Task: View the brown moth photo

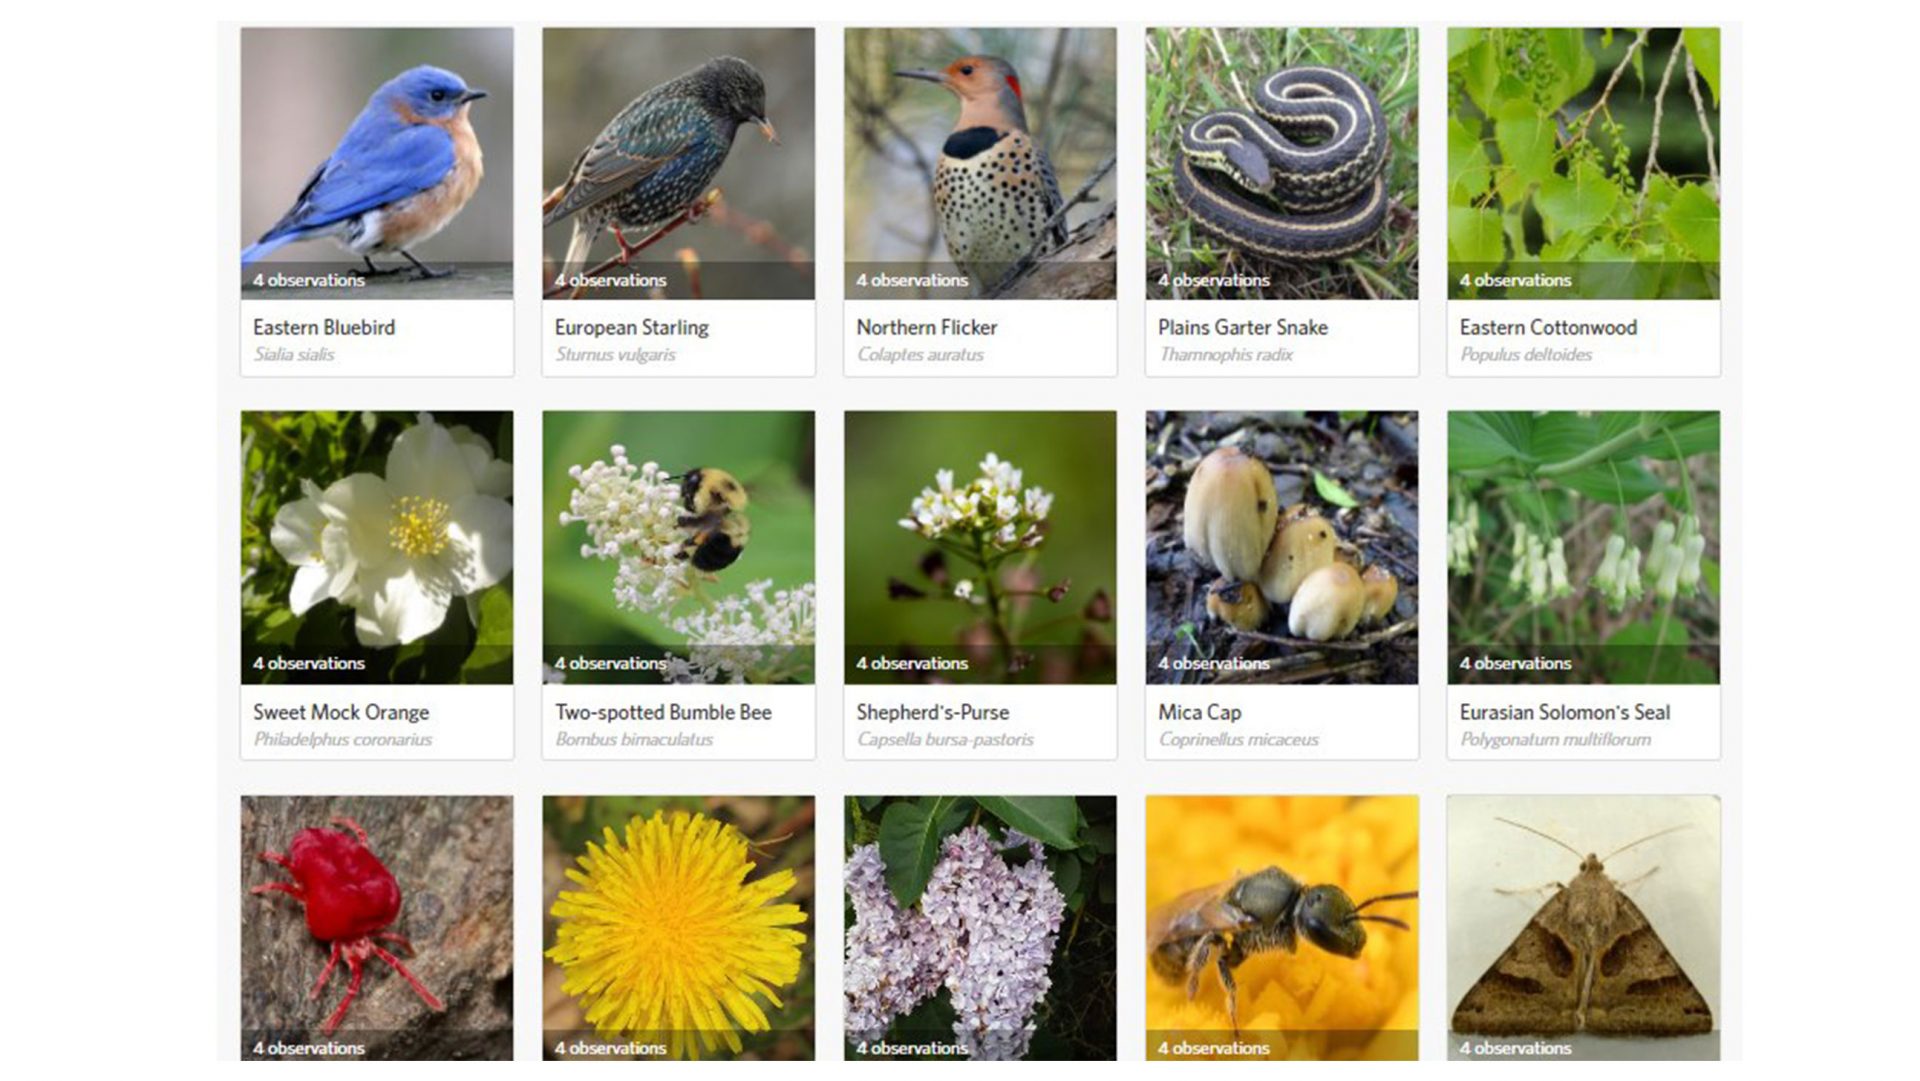Action: point(1584,928)
